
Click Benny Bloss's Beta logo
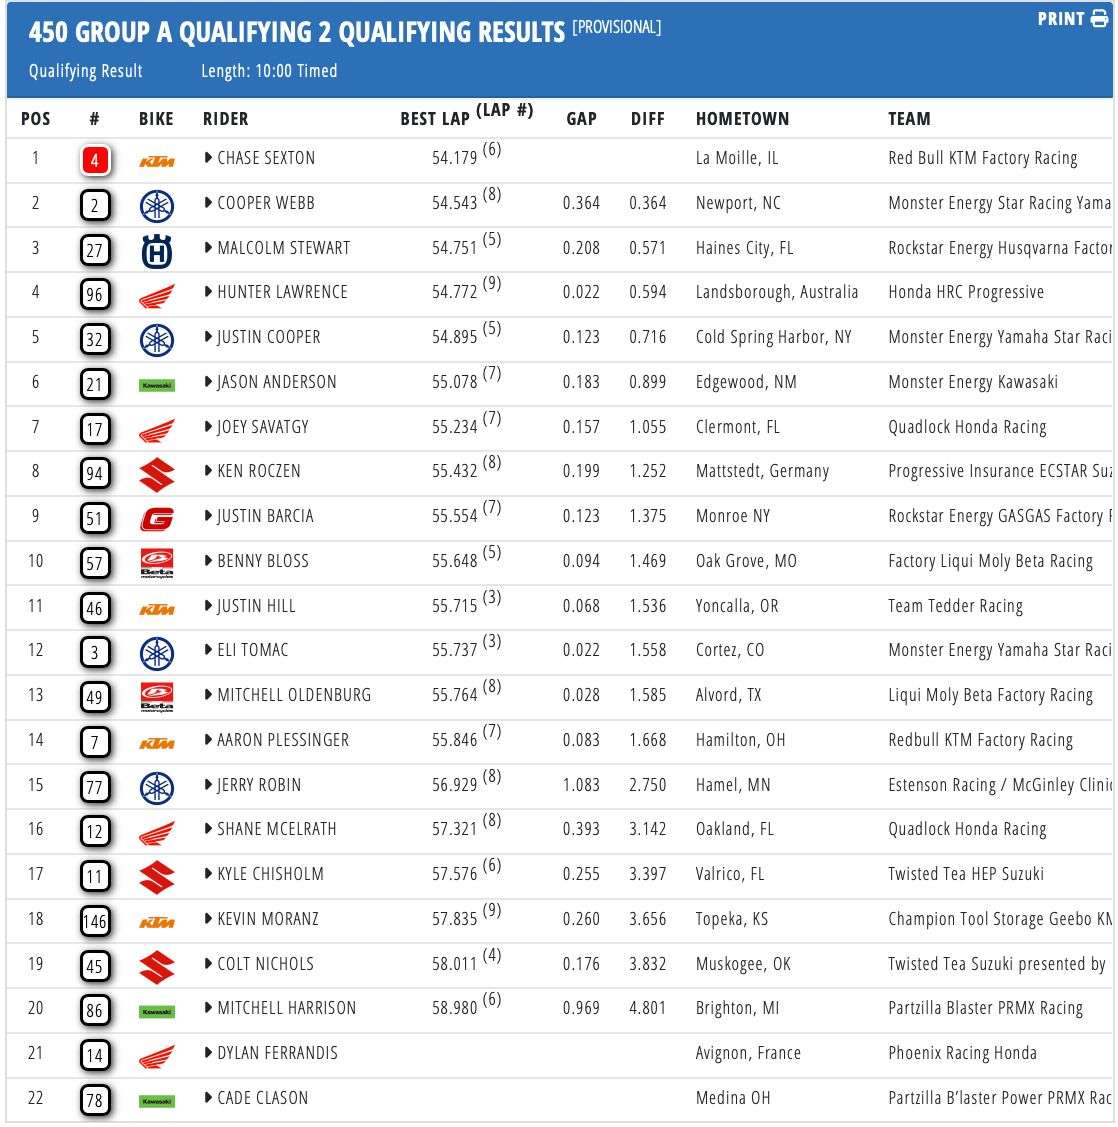pyautogui.click(x=156, y=563)
